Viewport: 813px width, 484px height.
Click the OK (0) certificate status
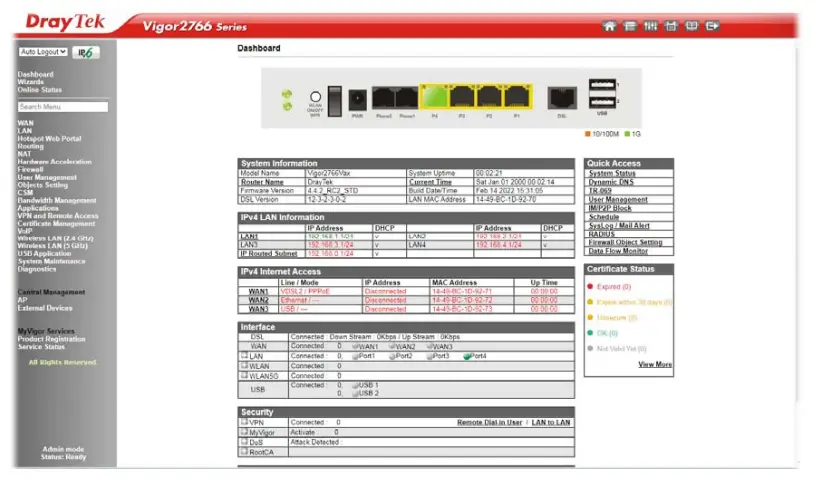(607, 333)
